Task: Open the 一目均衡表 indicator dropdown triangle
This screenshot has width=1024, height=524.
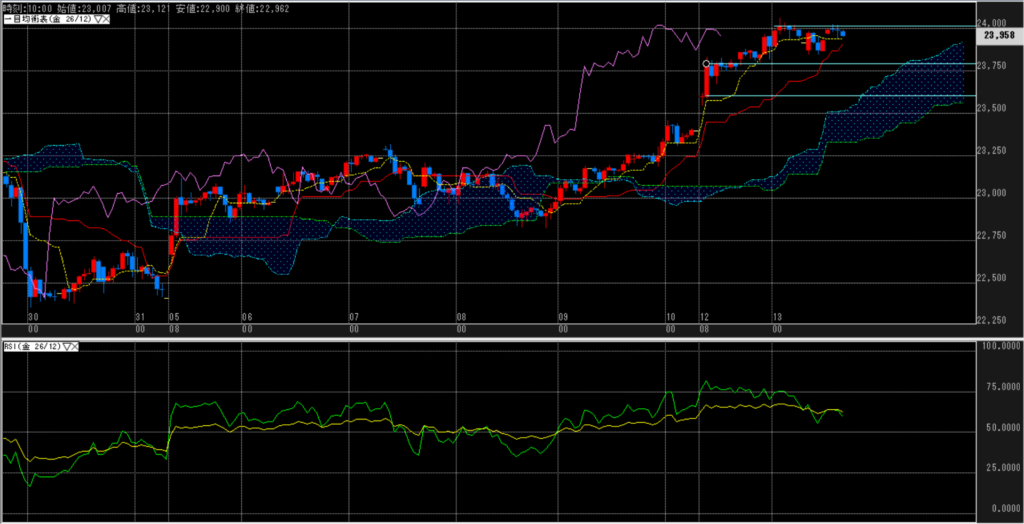Action: click(97, 19)
